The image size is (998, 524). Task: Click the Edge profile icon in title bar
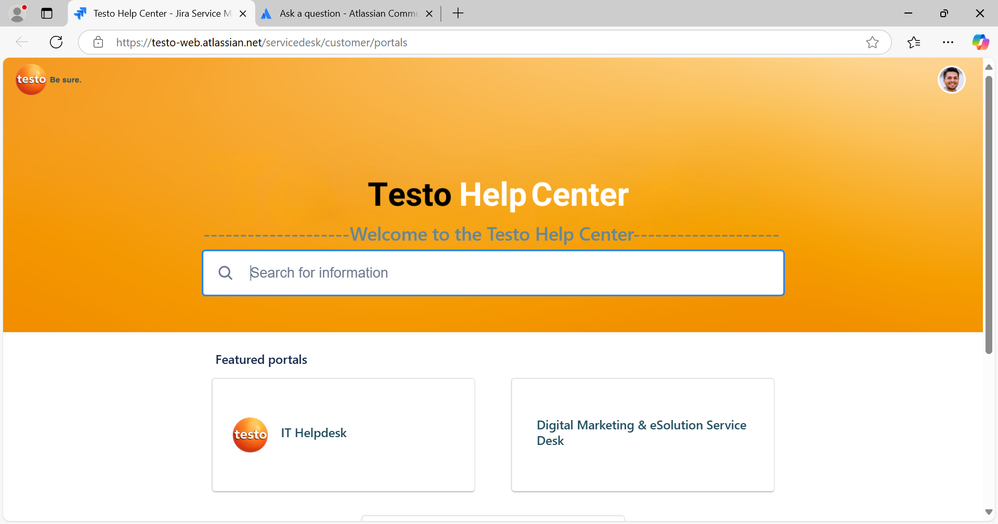[18, 13]
